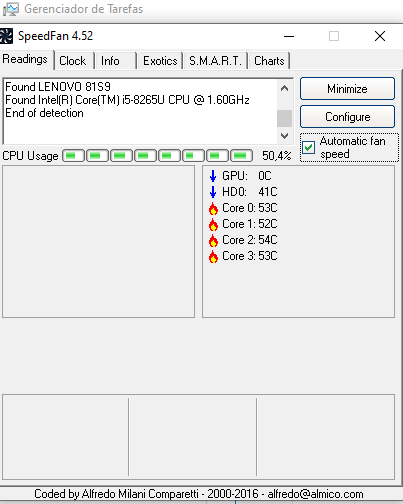
Task: Click the log scroll down arrow
Action: coord(284,135)
